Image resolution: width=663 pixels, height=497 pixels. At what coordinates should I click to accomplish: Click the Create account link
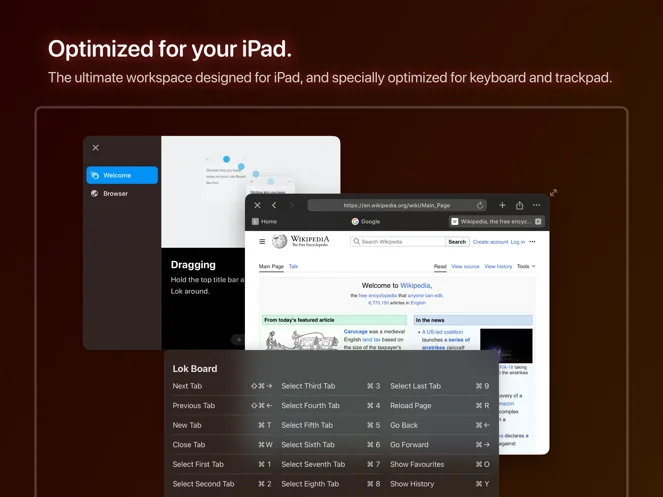[x=490, y=242]
